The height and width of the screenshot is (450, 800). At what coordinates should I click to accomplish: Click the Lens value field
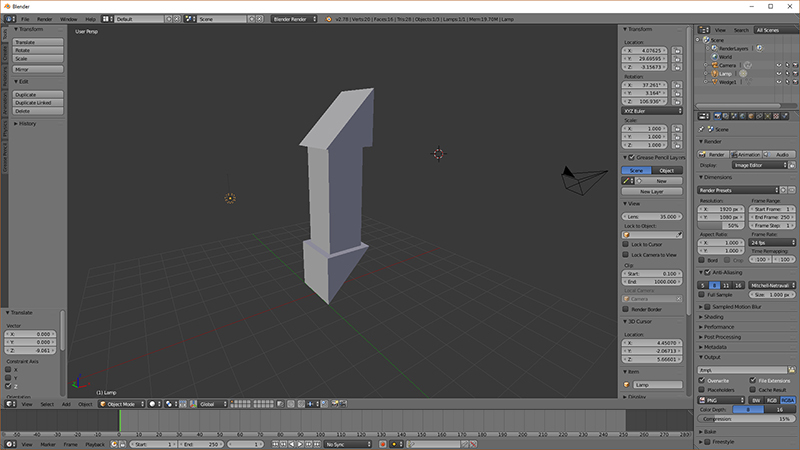coord(652,216)
